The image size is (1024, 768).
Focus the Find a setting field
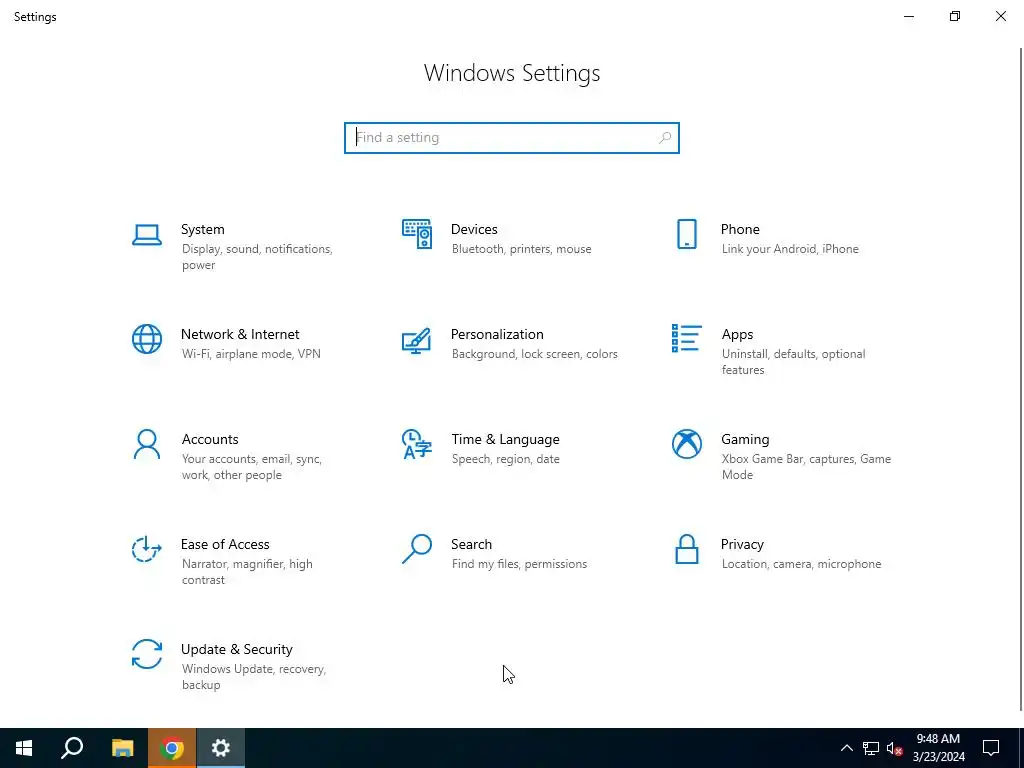point(511,138)
